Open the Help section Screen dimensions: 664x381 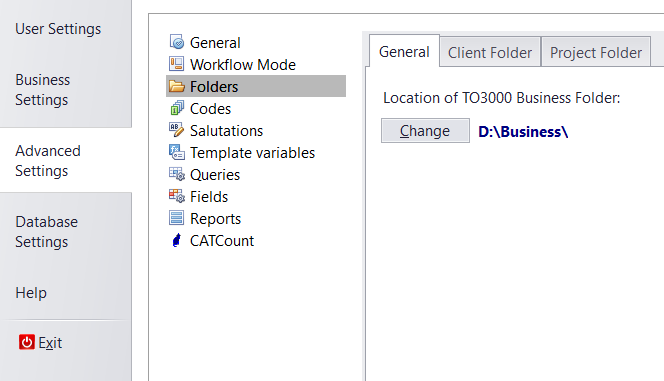31,293
